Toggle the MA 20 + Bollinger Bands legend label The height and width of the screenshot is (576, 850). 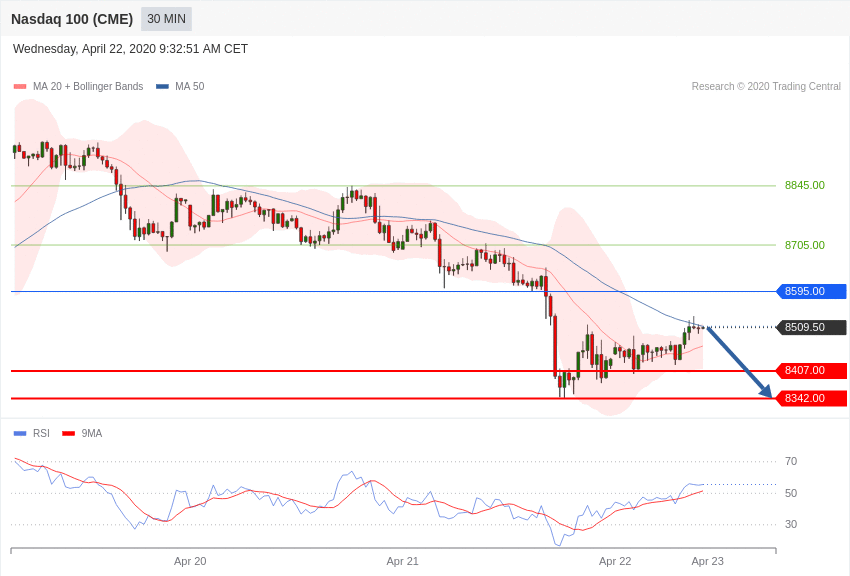point(88,87)
